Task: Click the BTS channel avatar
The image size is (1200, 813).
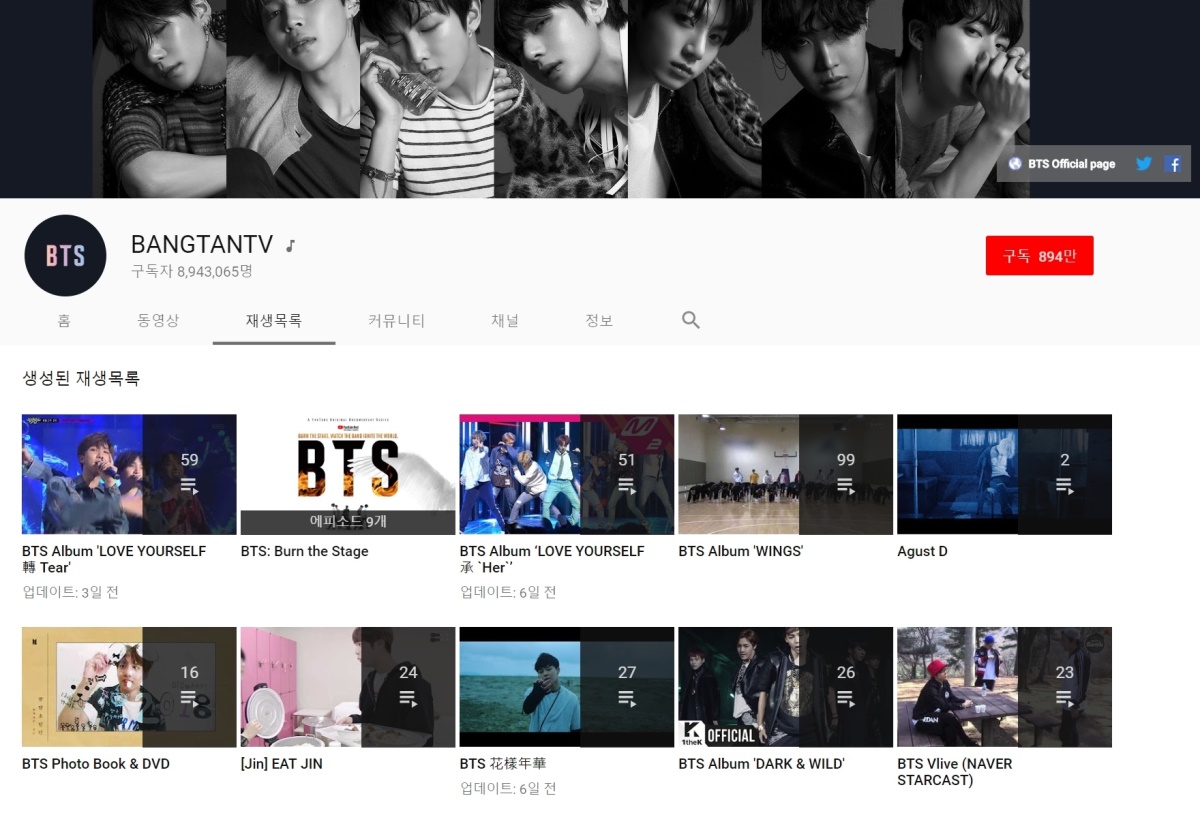Action: click(x=65, y=255)
